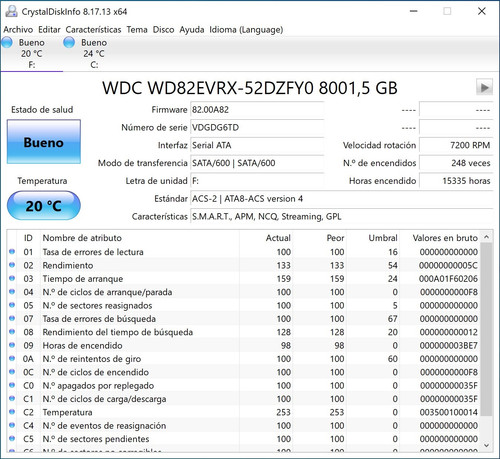Click the 248 veces power-on count field
Image resolution: width=500 pixels, height=459 pixels.
coord(456,163)
